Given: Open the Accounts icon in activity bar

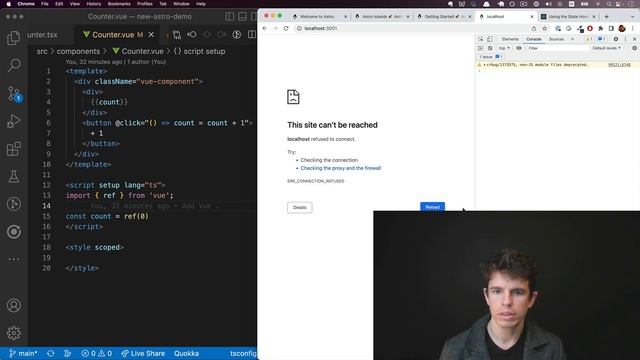Looking at the screenshot, I should tap(13, 305).
